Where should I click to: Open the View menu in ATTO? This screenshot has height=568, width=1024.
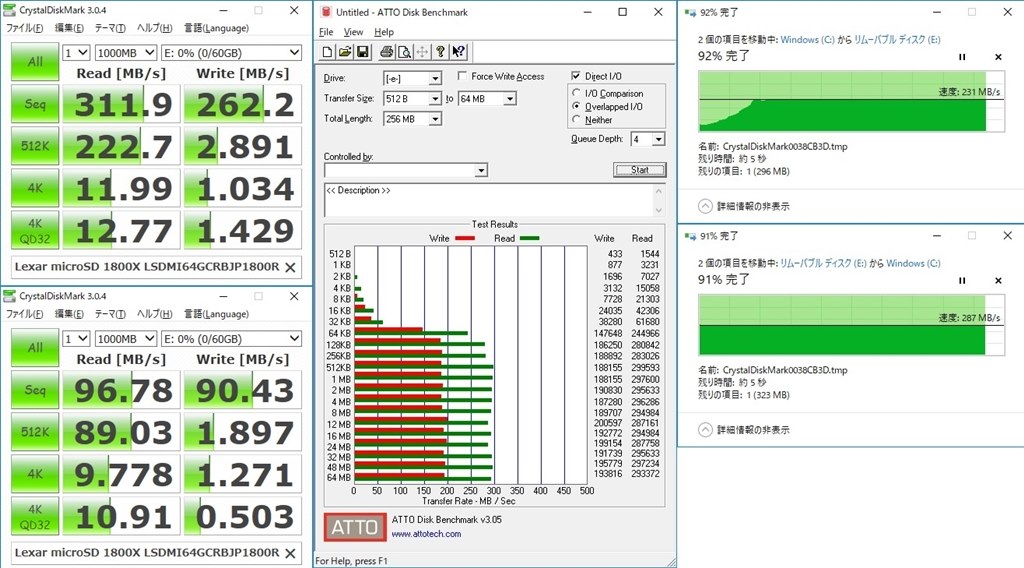click(353, 32)
